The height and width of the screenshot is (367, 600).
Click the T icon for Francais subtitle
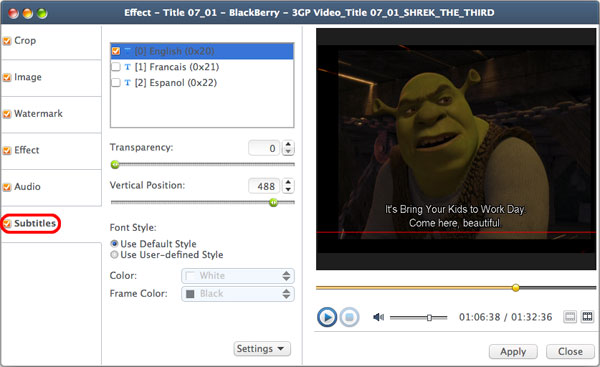[128, 67]
